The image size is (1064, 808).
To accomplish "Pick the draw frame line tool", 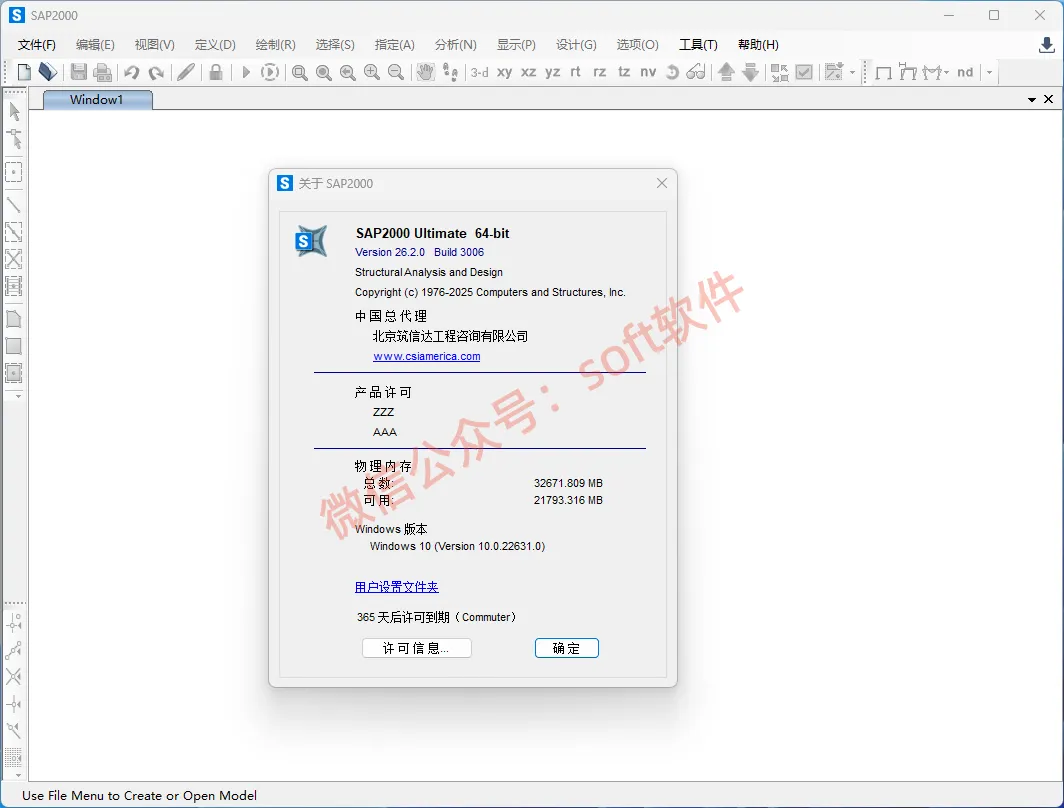I will [x=14, y=204].
